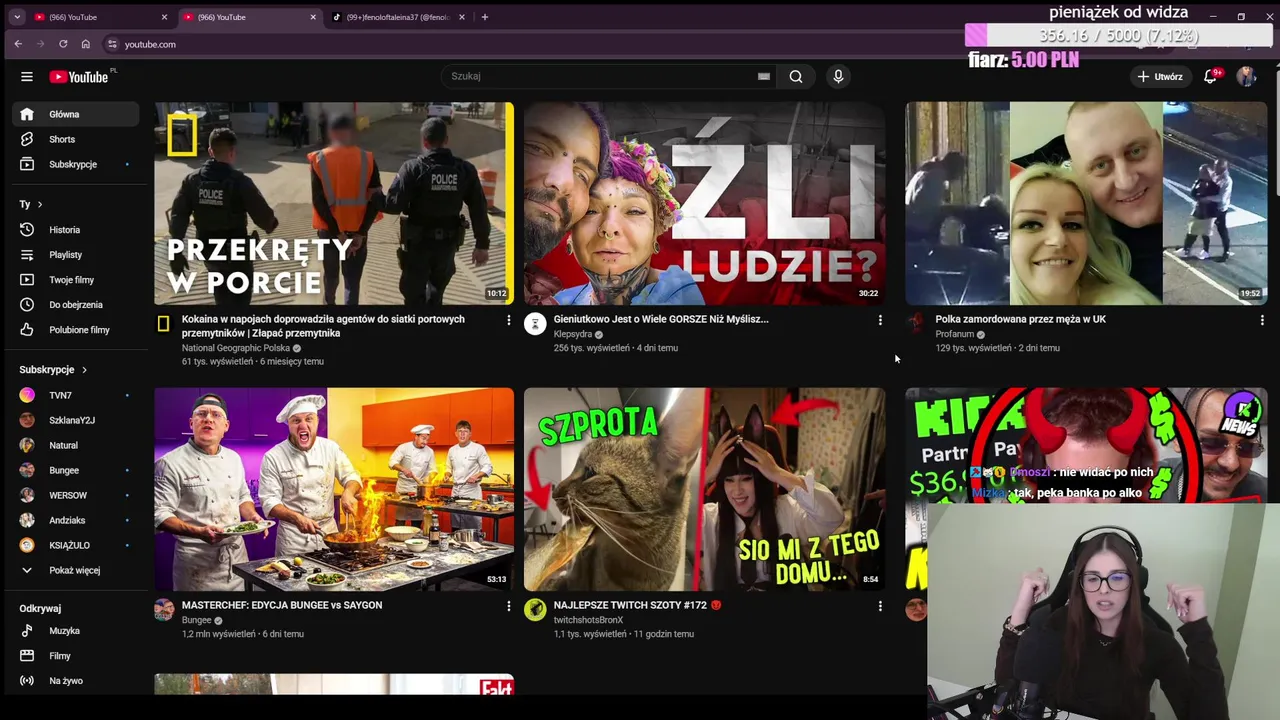Expand Subskrypcje section header
The width and height of the screenshot is (1280, 720).
click(53, 370)
